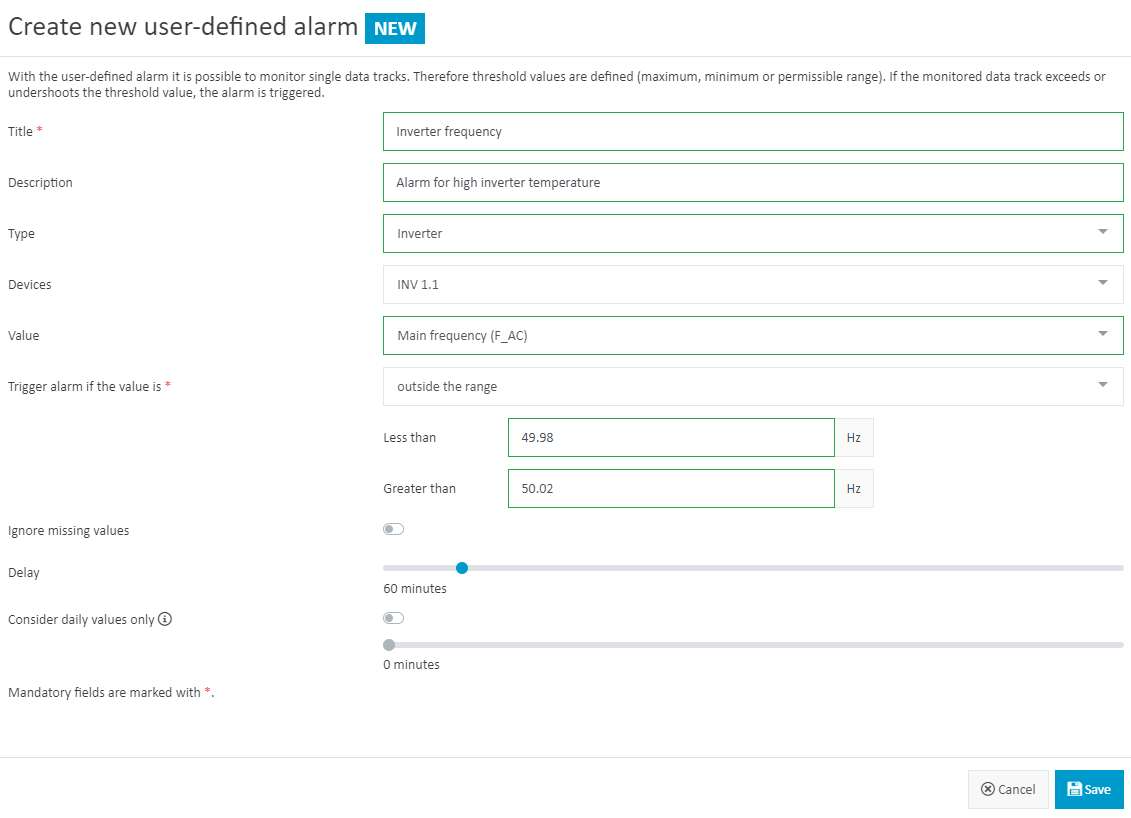Focus the Greater than field with 50.02
This screenshot has width=1131, height=818.
671,488
